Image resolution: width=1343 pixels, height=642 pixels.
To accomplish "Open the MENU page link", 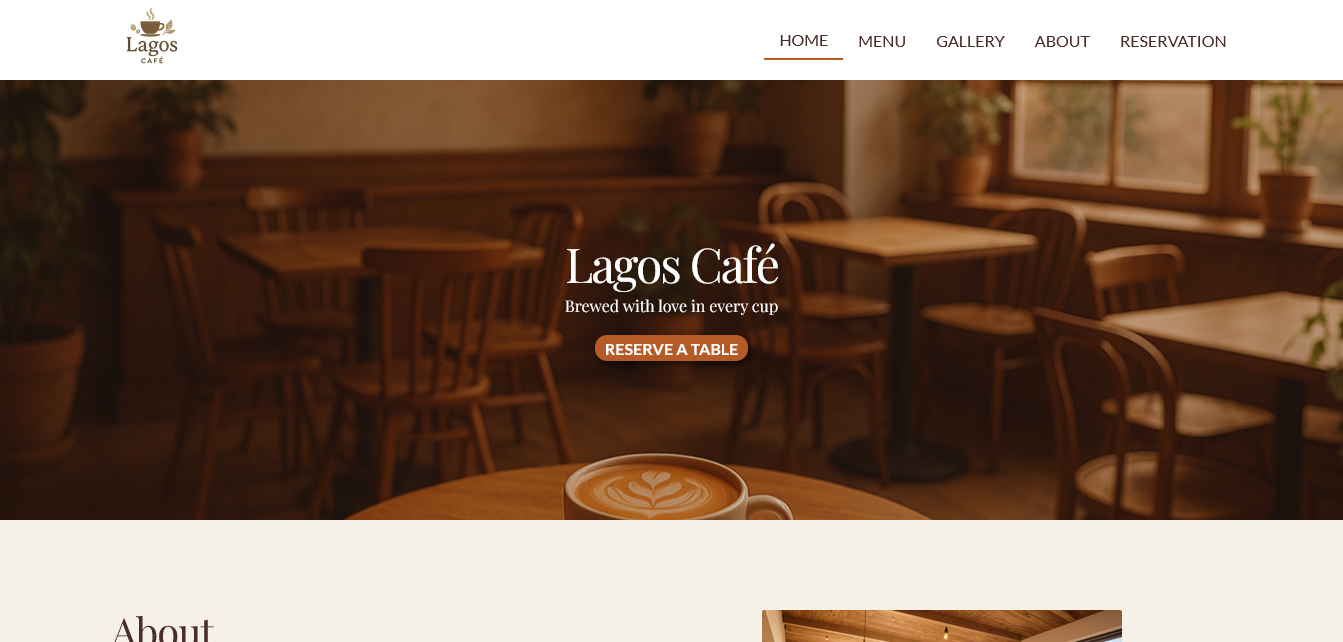I will pos(882,41).
